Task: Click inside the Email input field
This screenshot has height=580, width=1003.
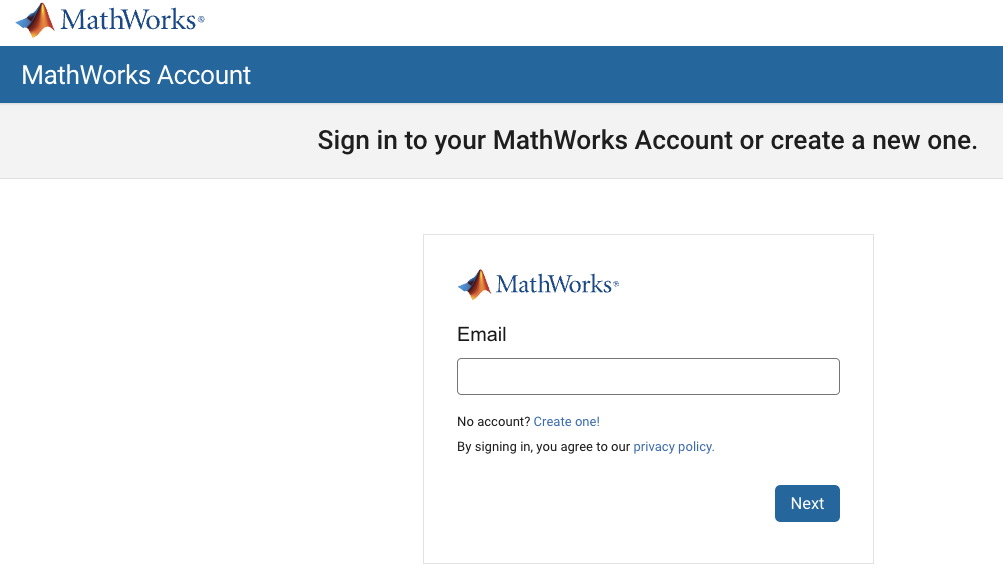Action: click(x=648, y=376)
